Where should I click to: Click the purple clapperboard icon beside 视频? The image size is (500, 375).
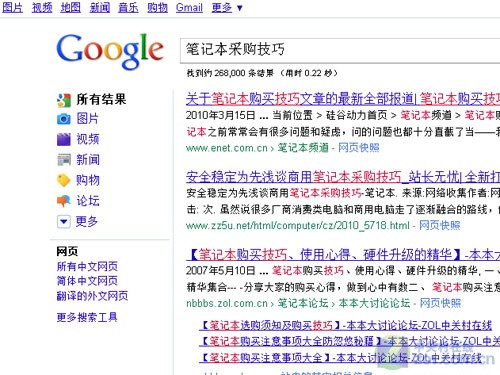[x=64, y=139]
